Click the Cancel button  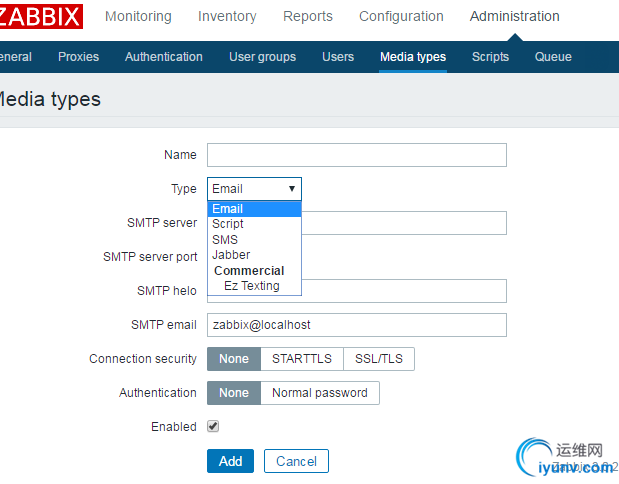pos(296,461)
